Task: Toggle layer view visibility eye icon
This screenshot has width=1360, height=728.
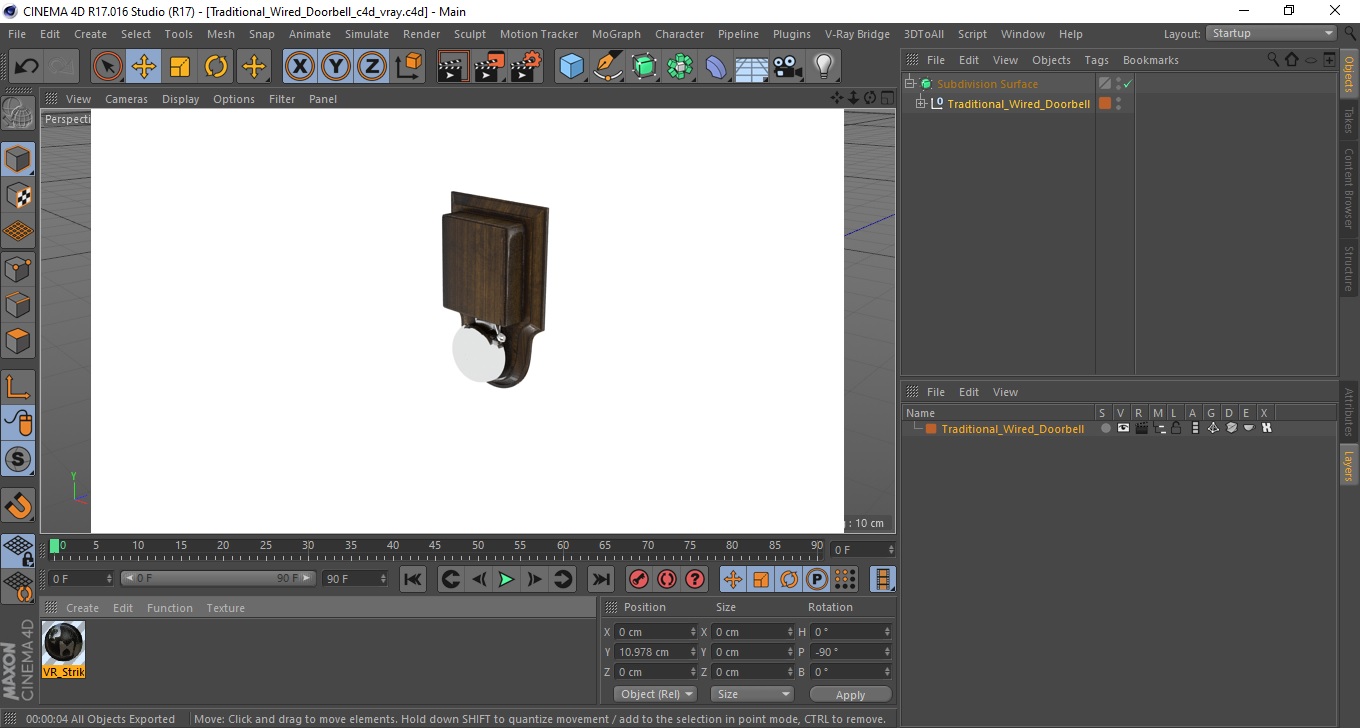Action: [1123, 428]
